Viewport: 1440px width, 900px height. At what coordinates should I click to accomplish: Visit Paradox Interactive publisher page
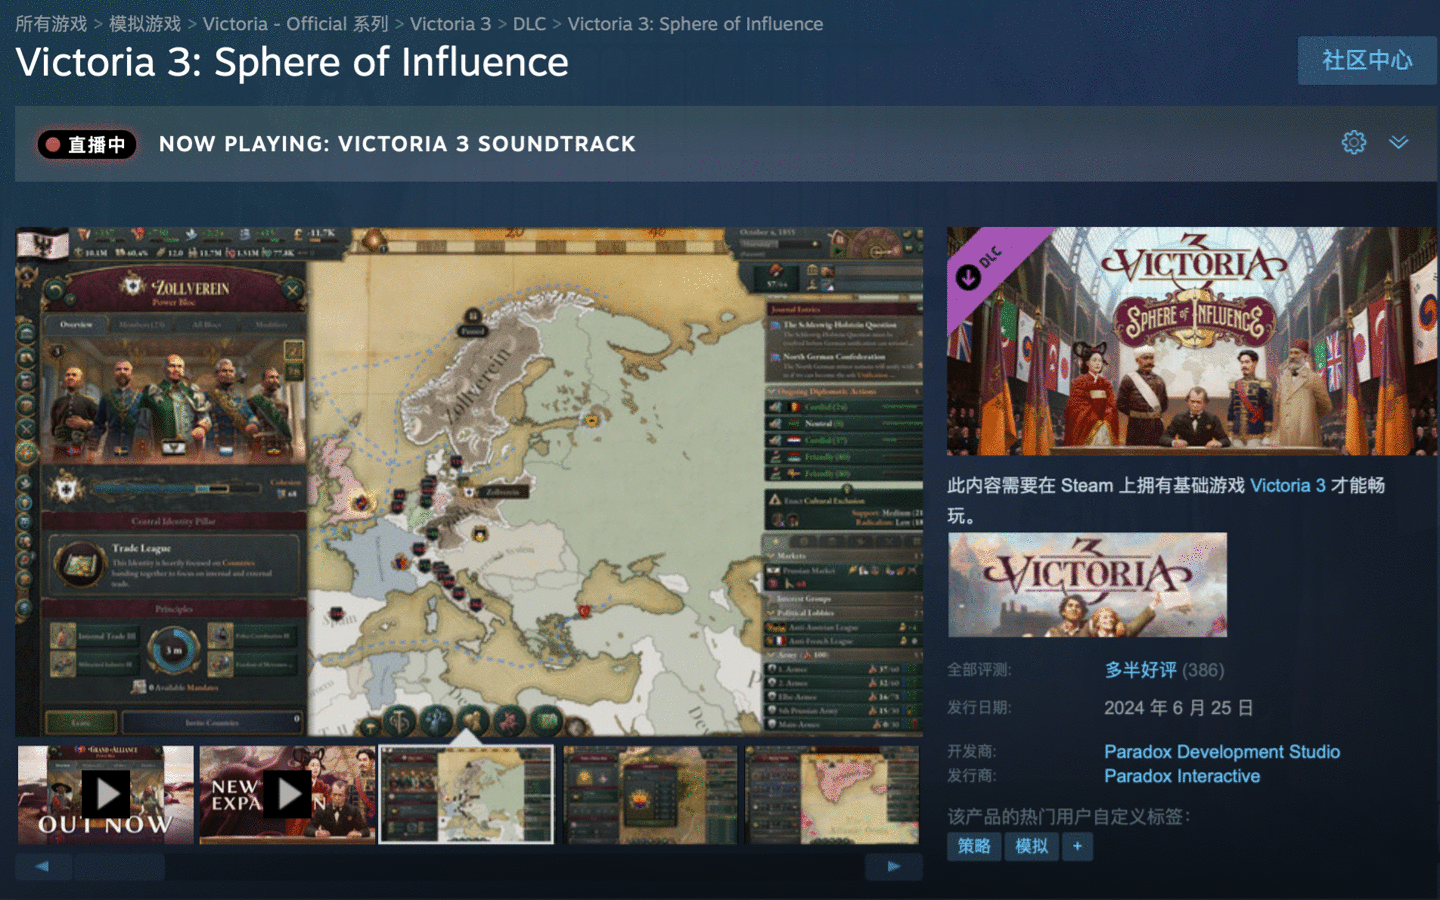(x=1181, y=777)
